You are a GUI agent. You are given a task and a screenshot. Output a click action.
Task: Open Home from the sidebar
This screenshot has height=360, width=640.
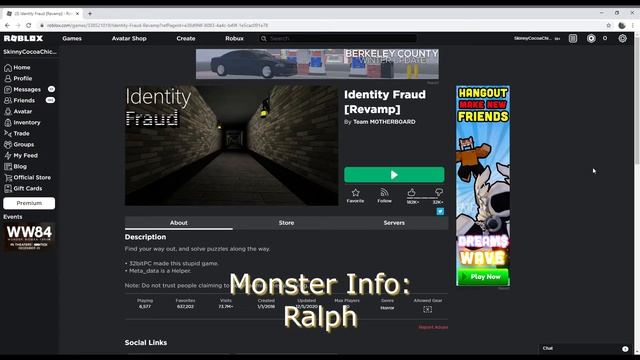tap(17, 67)
